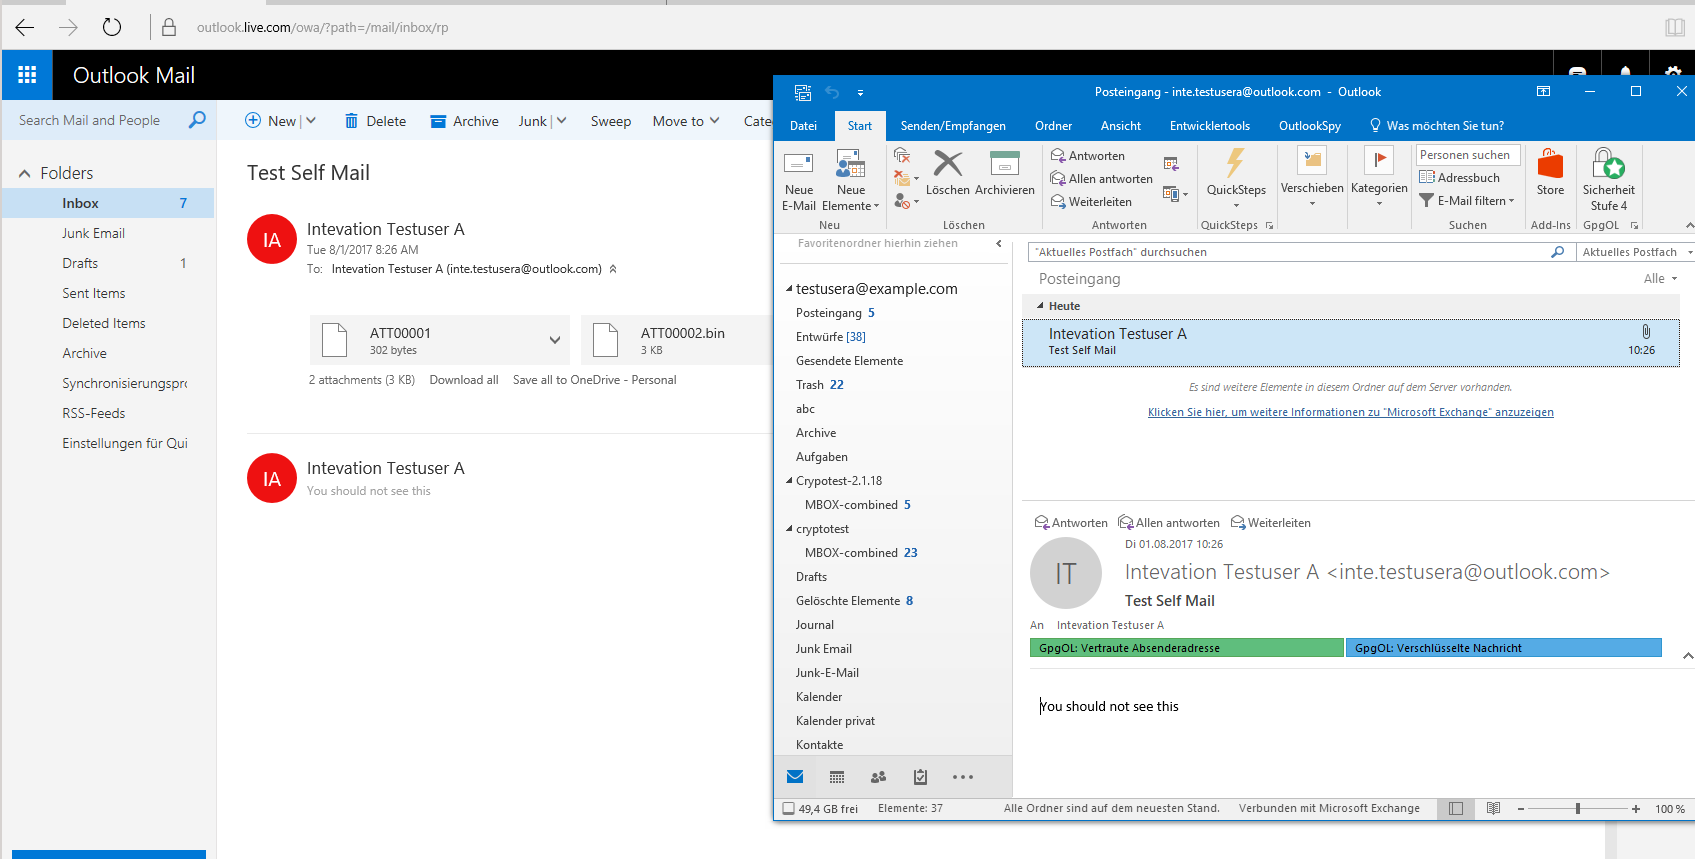Open the Move to dropdown
The image size is (1695, 859).
[686, 121]
